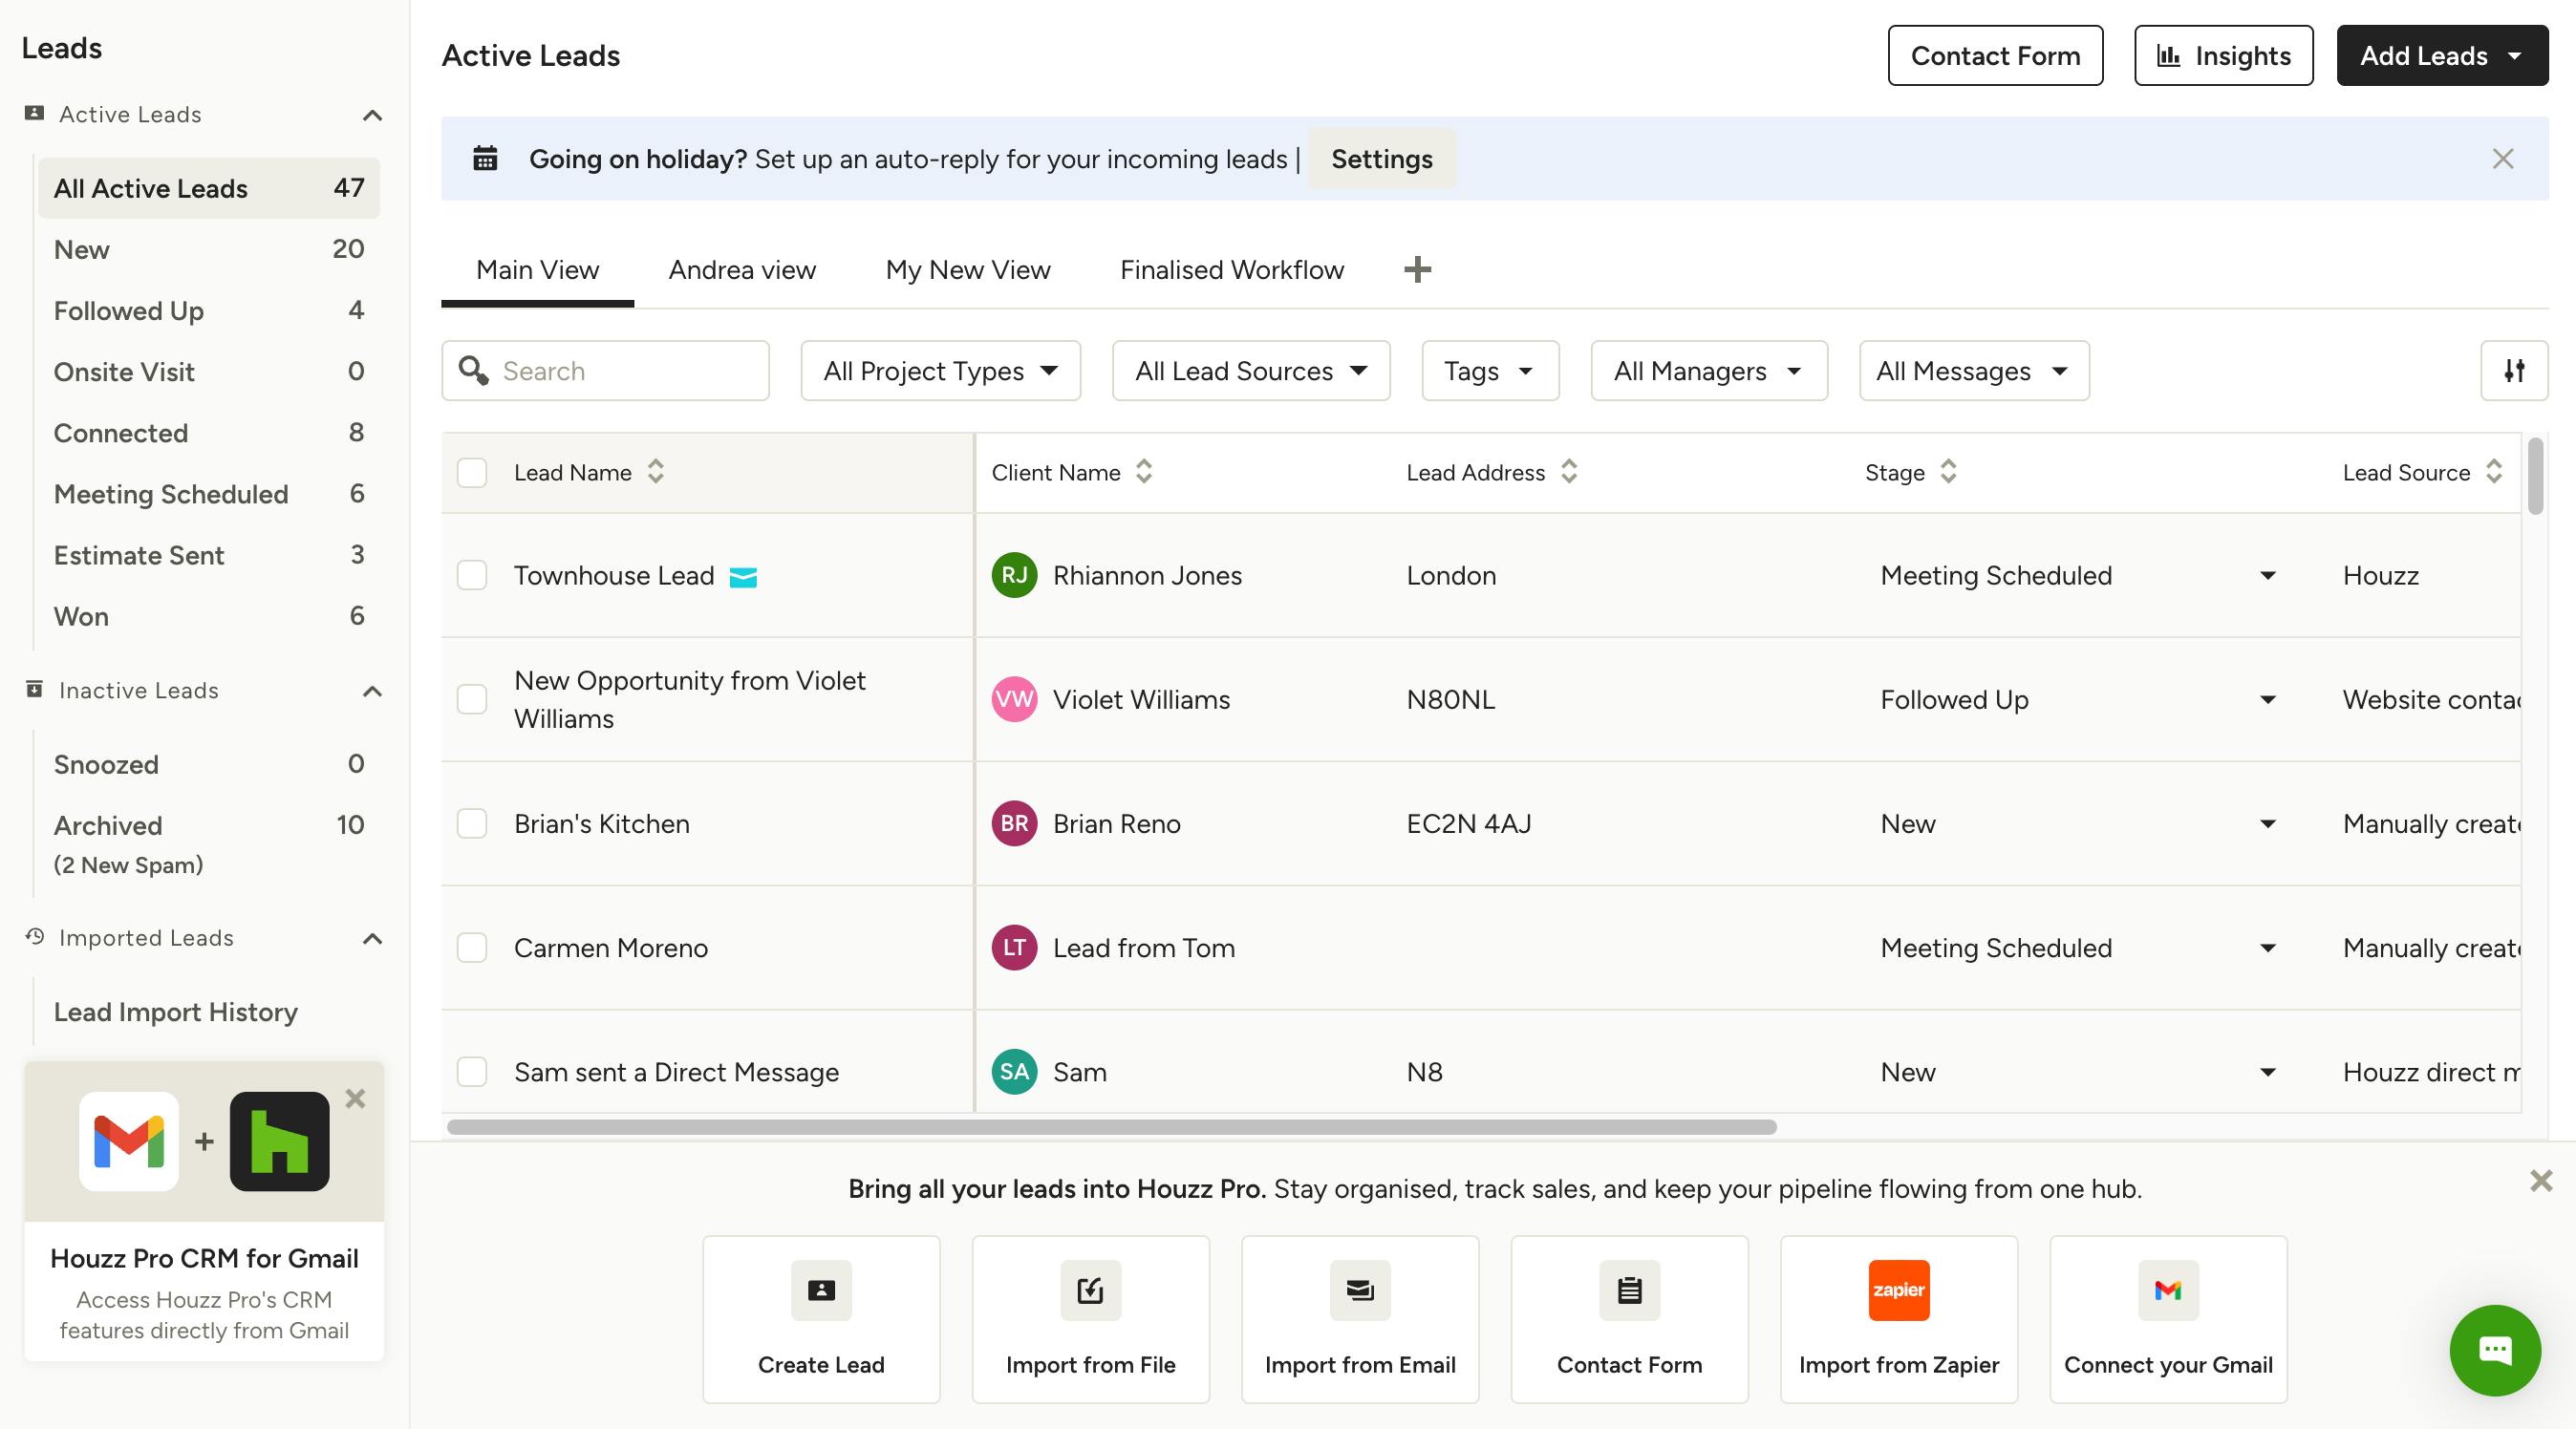Click the Create Lead card icon
Image resolution: width=2576 pixels, height=1429 pixels.
point(821,1290)
